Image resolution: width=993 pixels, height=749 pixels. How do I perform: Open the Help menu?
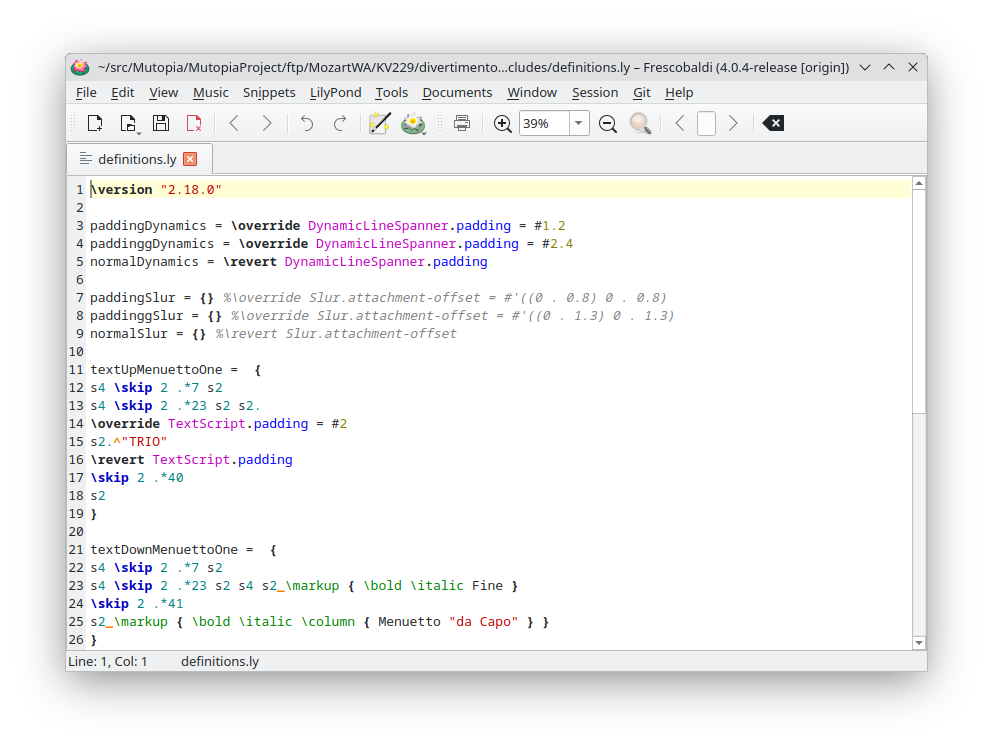[679, 92]
